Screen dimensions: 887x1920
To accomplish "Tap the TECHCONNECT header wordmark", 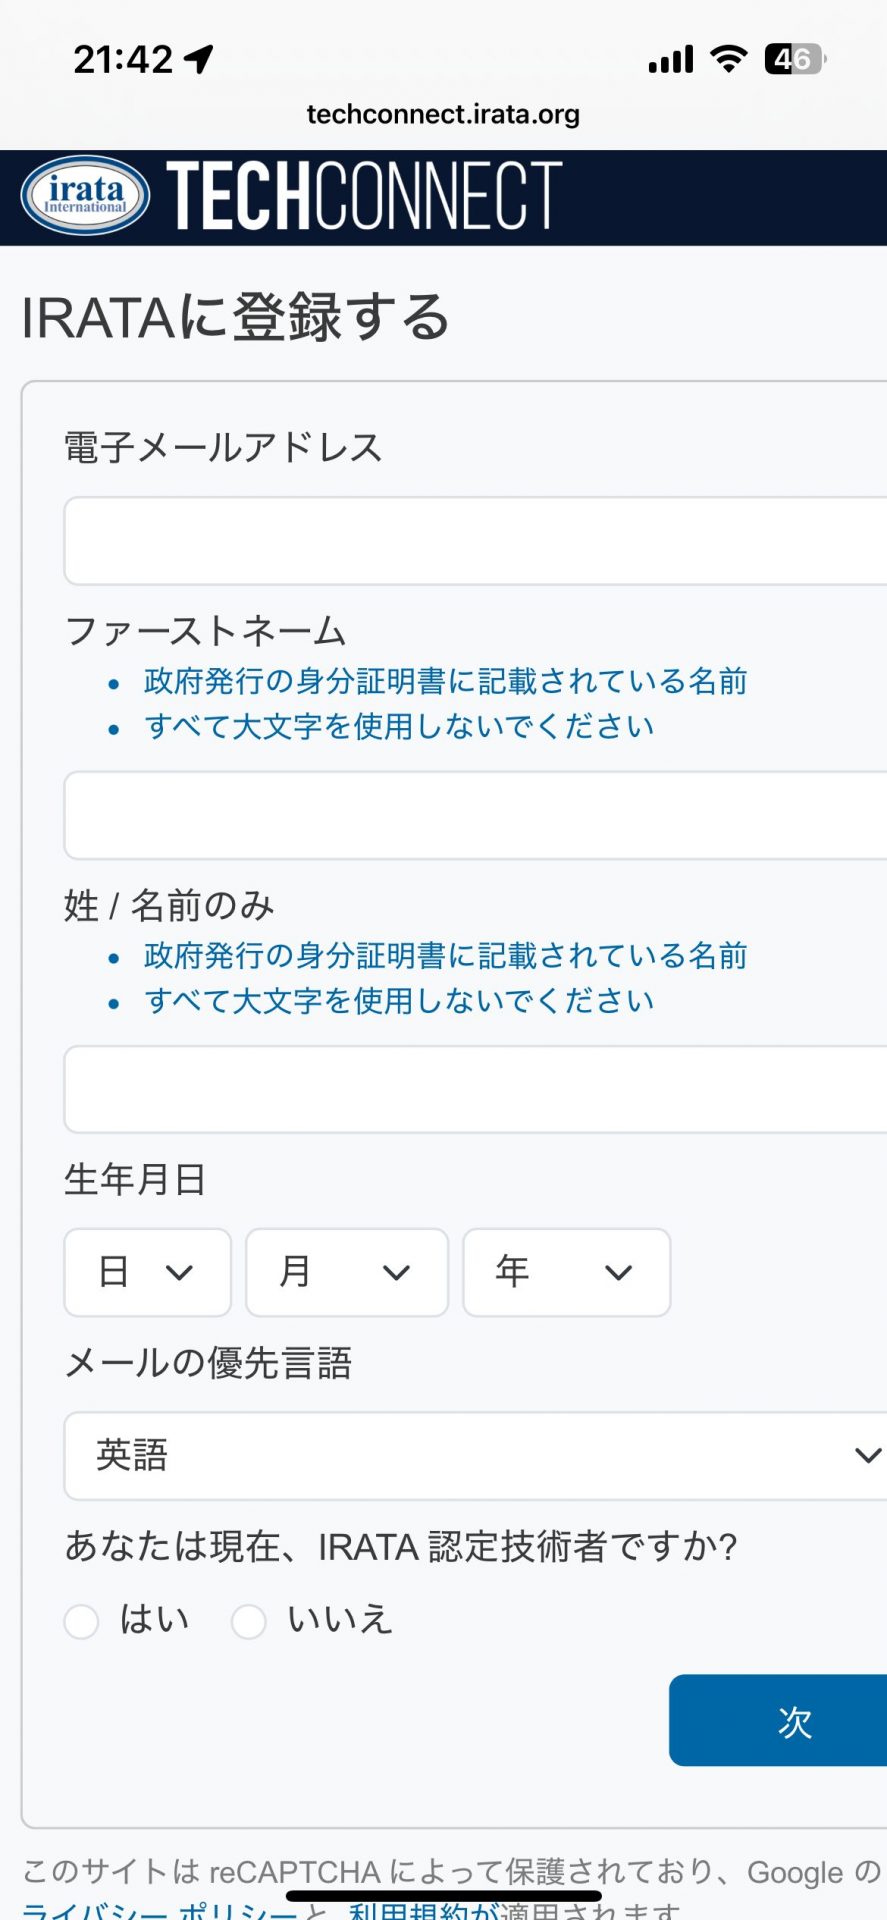I will tap(364, 196).
